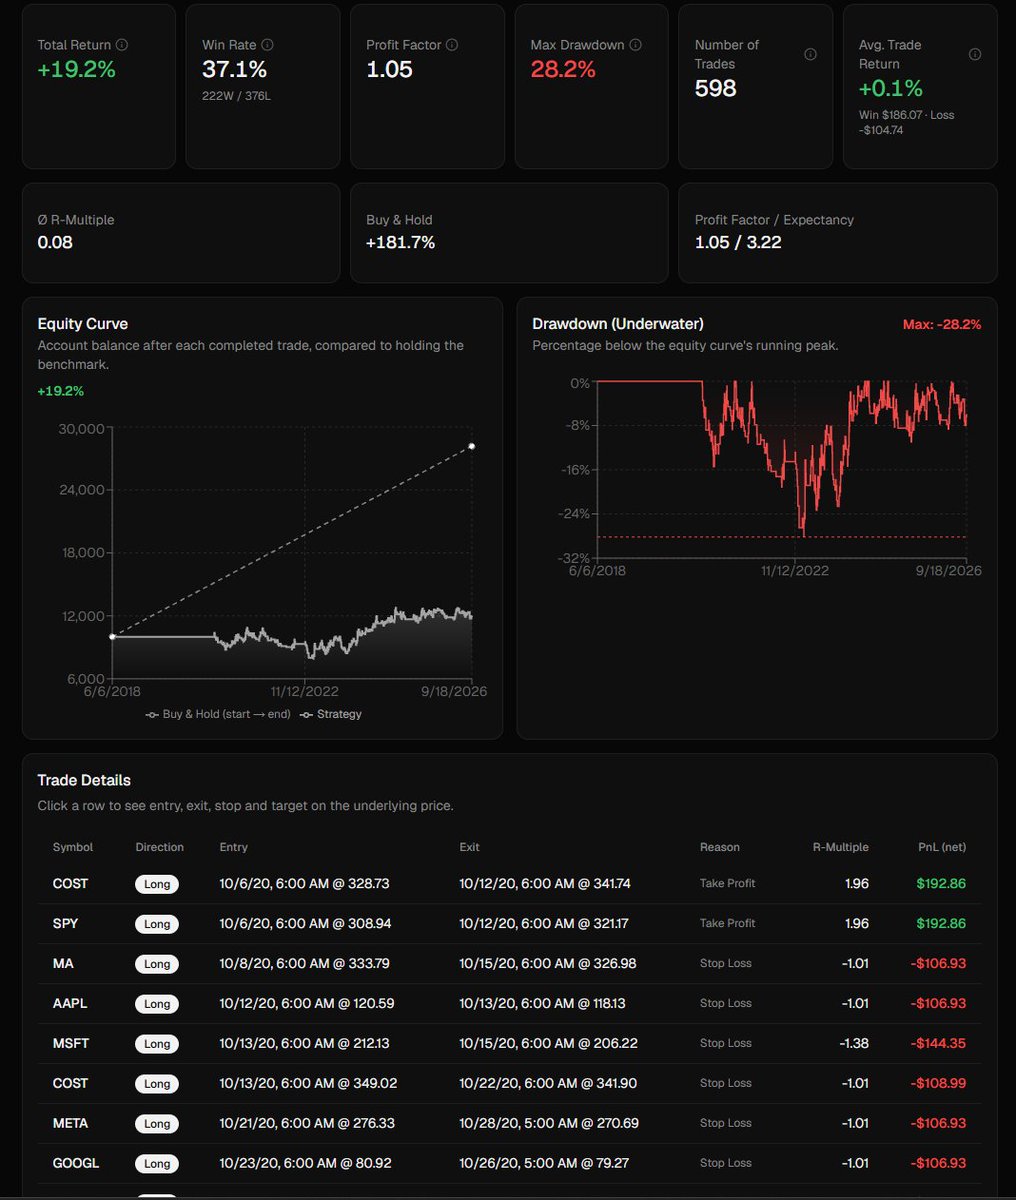
Task: Click the Direction column header
Action: (x=160, y=847)
